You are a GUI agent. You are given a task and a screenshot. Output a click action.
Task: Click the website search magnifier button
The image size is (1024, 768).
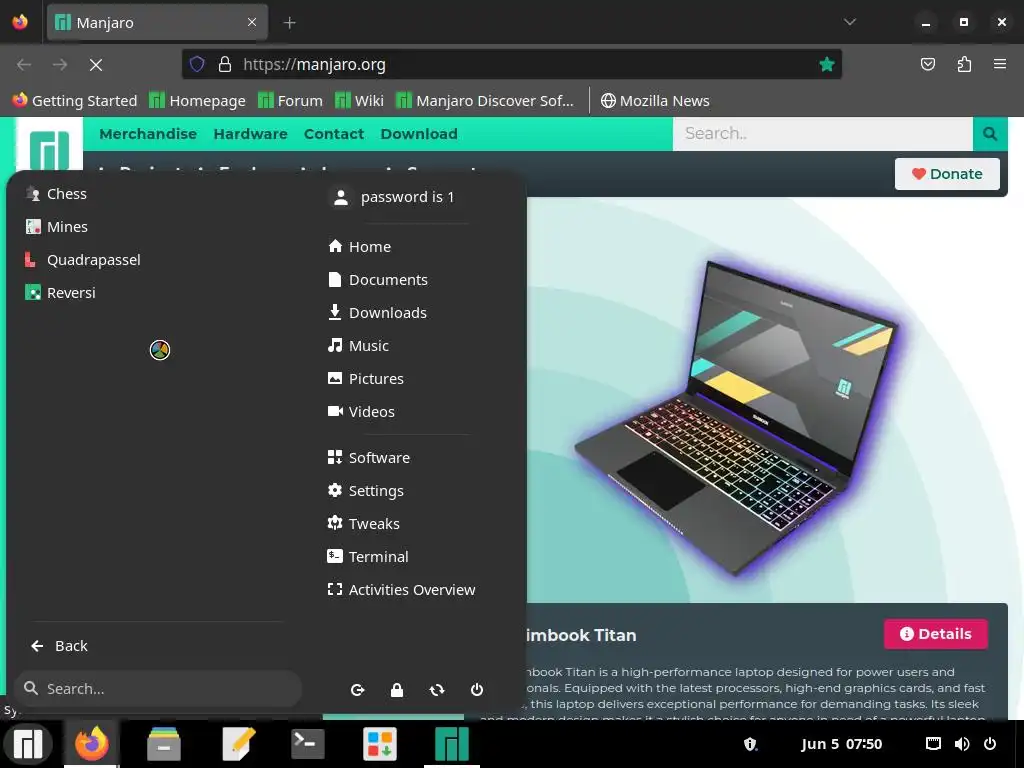point(990,134)
